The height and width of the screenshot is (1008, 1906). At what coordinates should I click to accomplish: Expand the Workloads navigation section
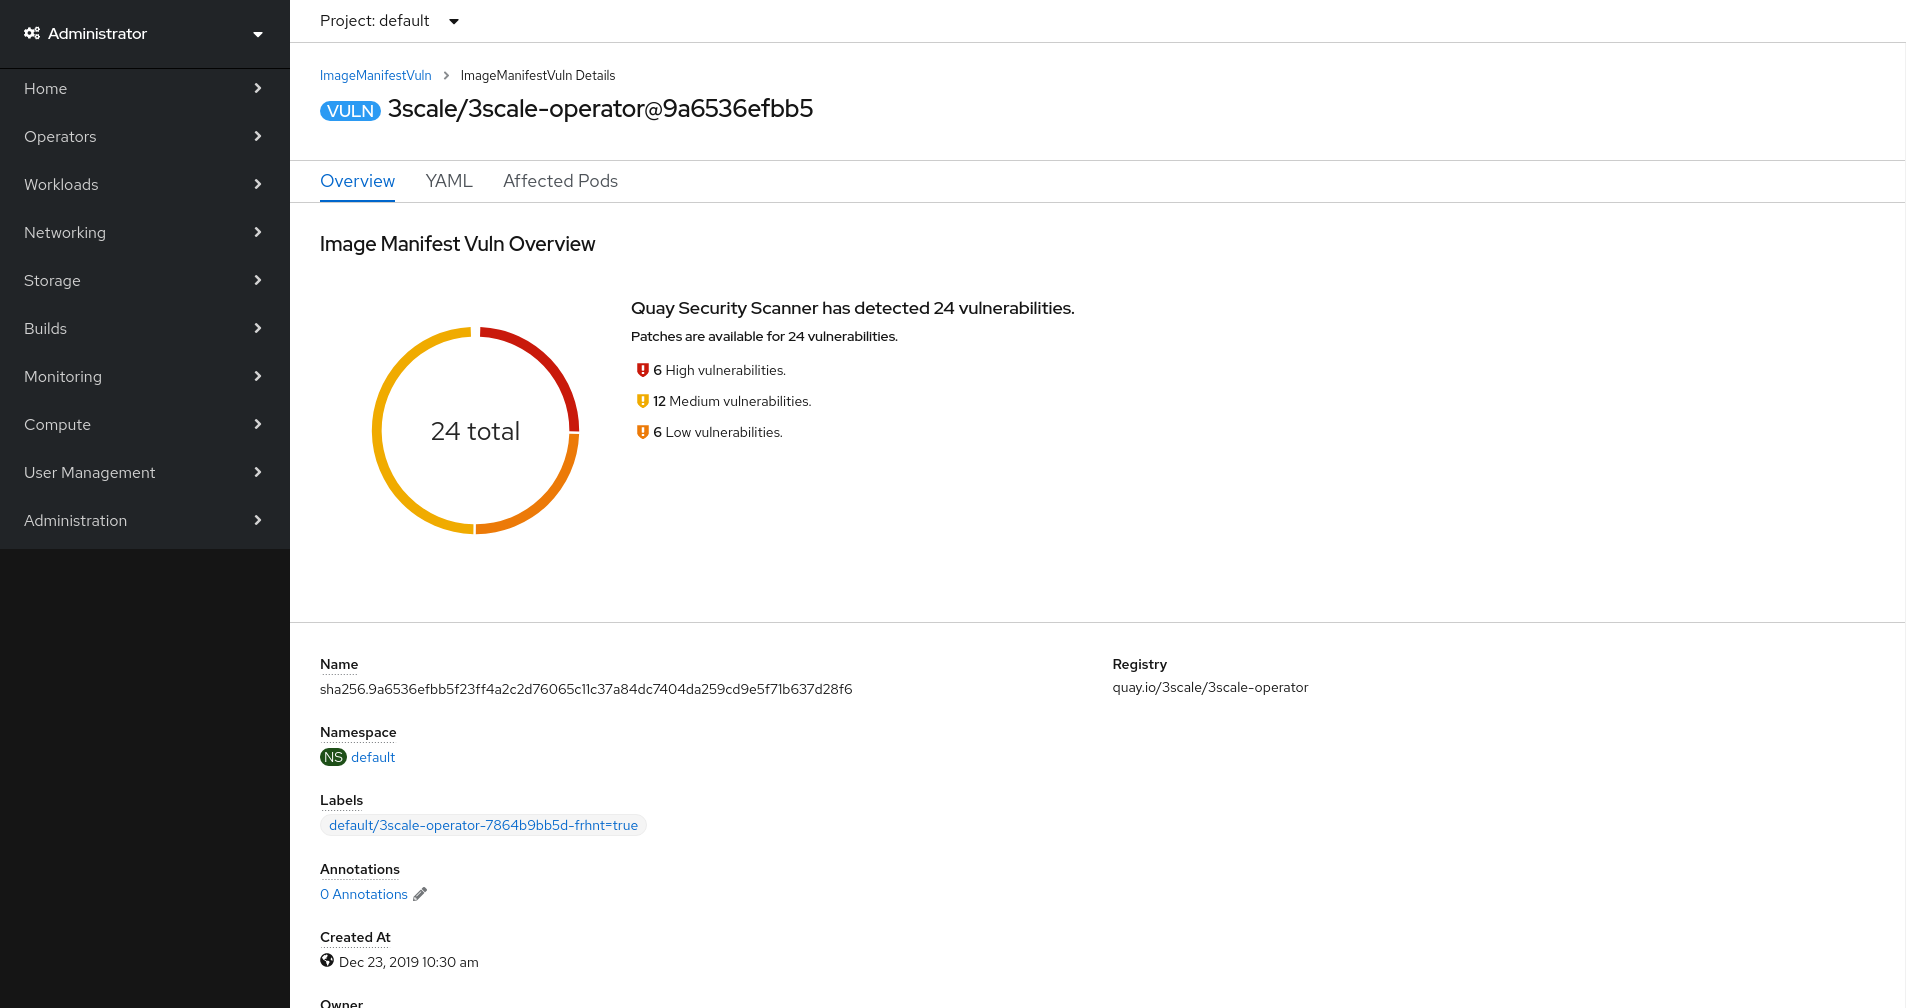tap(145, 184)
